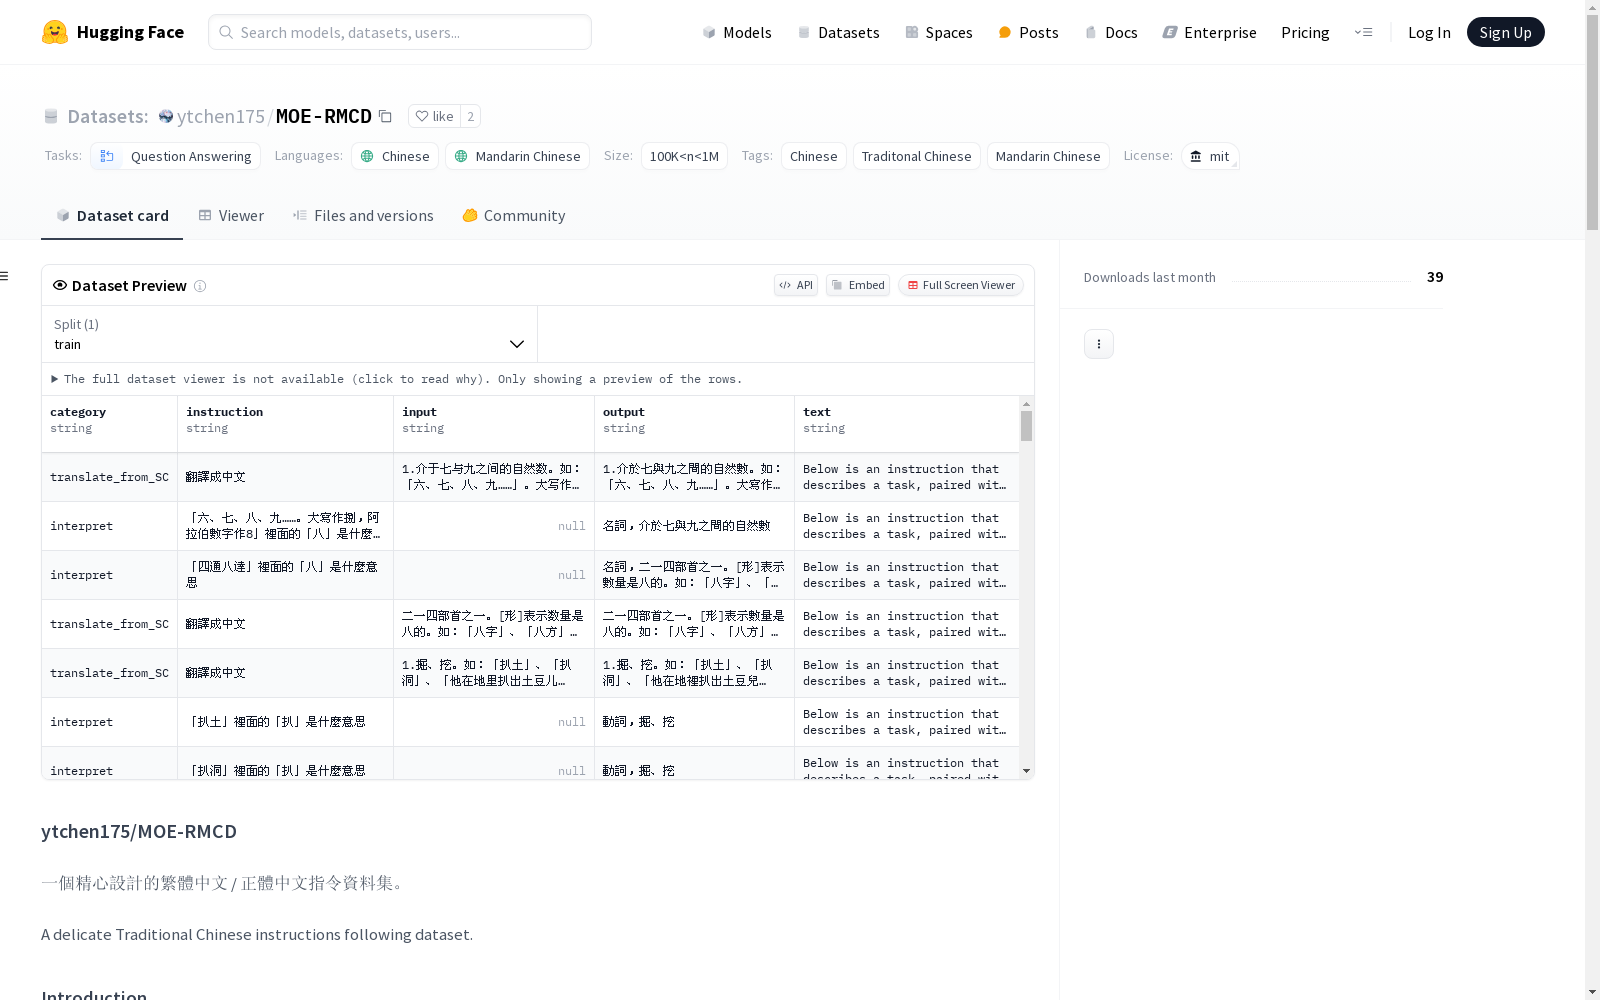
Task: Click the Hugging Face logo emoji
Action: click(55, 32)
